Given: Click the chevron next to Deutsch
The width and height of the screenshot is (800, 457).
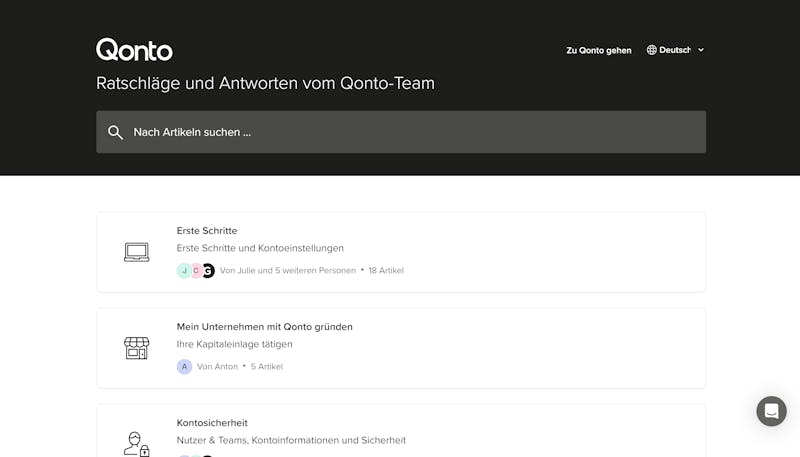Looking at the screenshot, I should [x=701, y=50].
